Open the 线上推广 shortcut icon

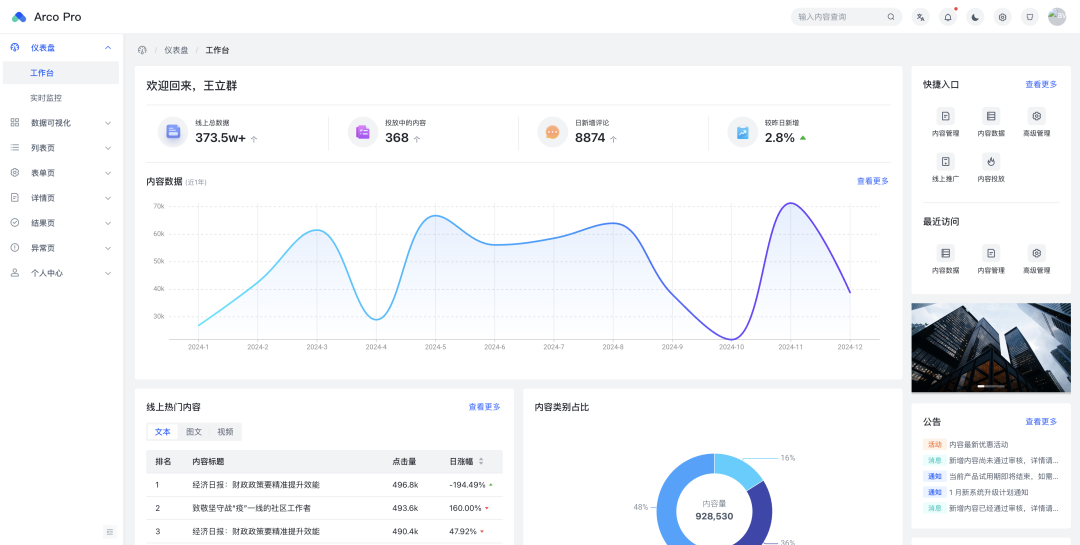[x=945, y=161]
